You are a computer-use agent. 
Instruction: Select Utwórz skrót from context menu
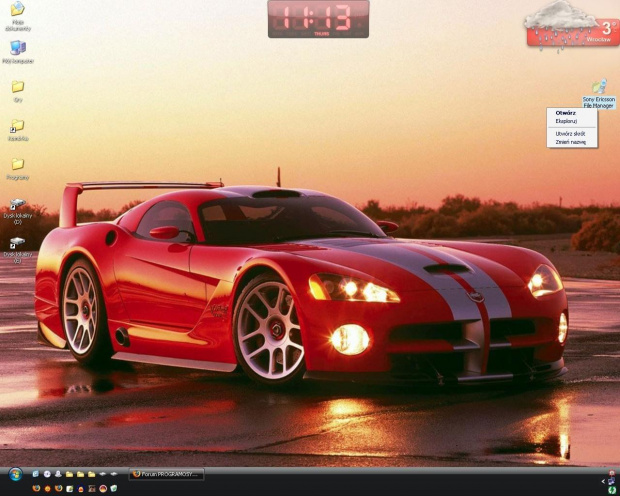(570, 133)
